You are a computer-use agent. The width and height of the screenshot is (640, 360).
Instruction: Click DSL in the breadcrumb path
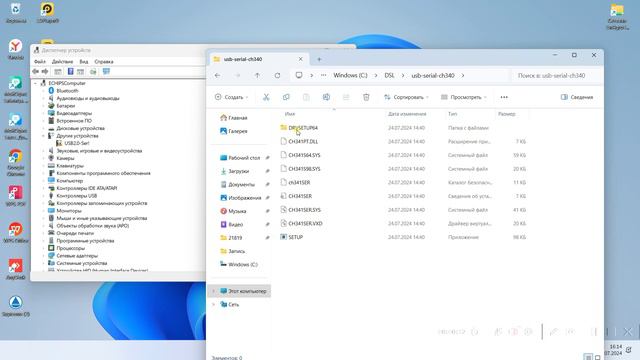click(389, 76)
